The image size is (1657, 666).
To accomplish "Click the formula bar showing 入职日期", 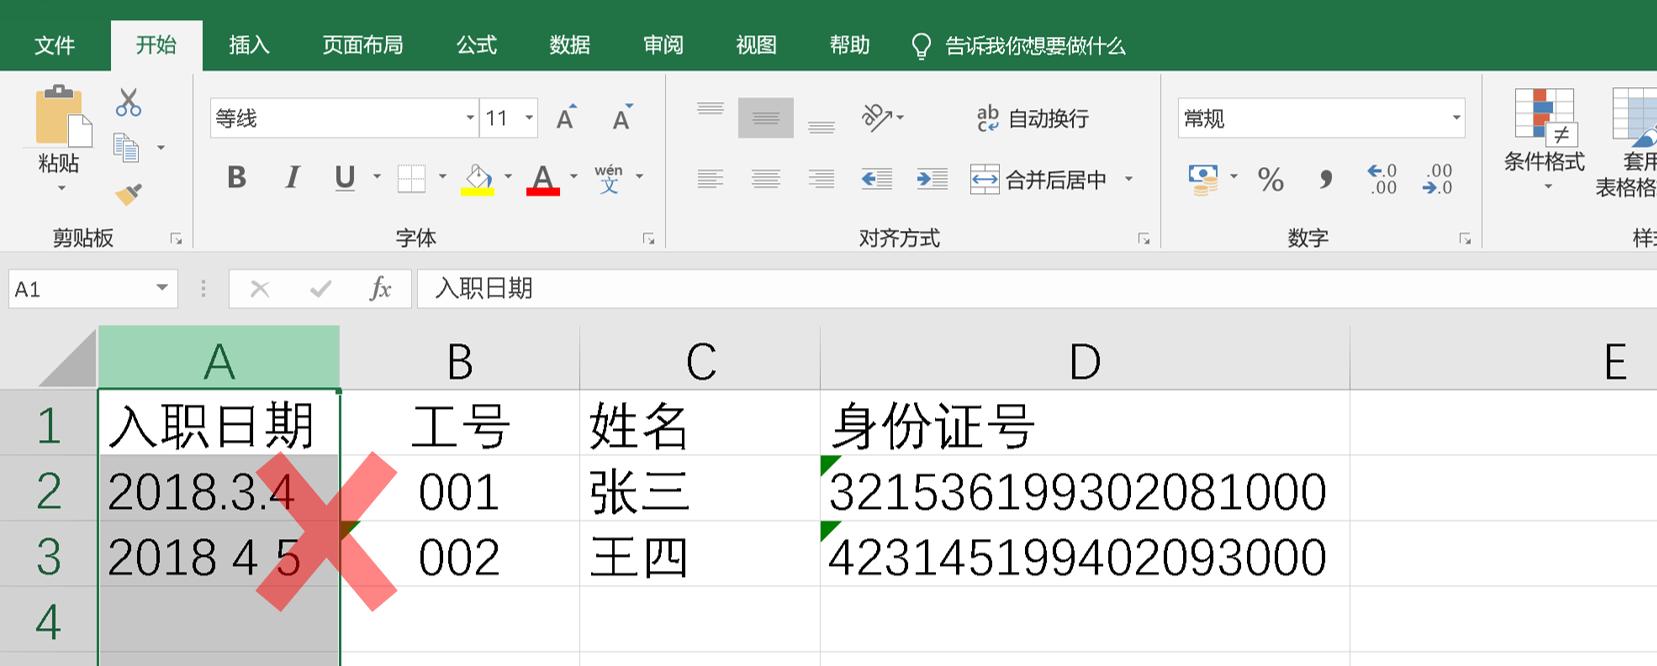I will click(1036, 289).
